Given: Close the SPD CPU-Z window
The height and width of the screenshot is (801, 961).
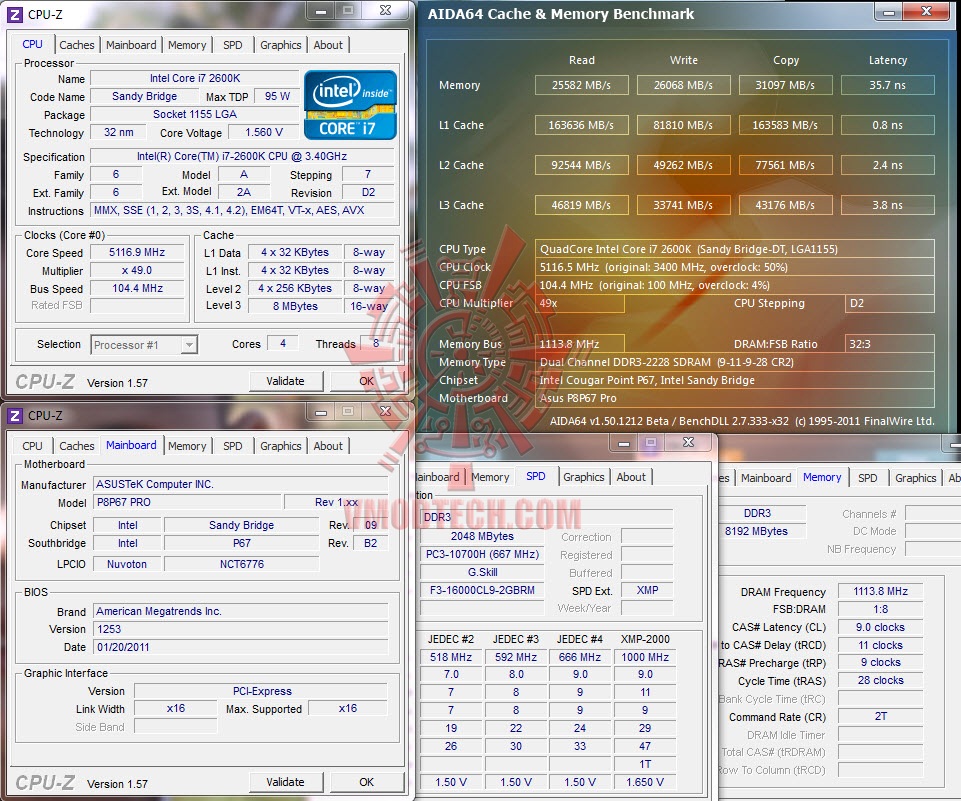Looking at the screenshot, I should click(x=688, y=442).
